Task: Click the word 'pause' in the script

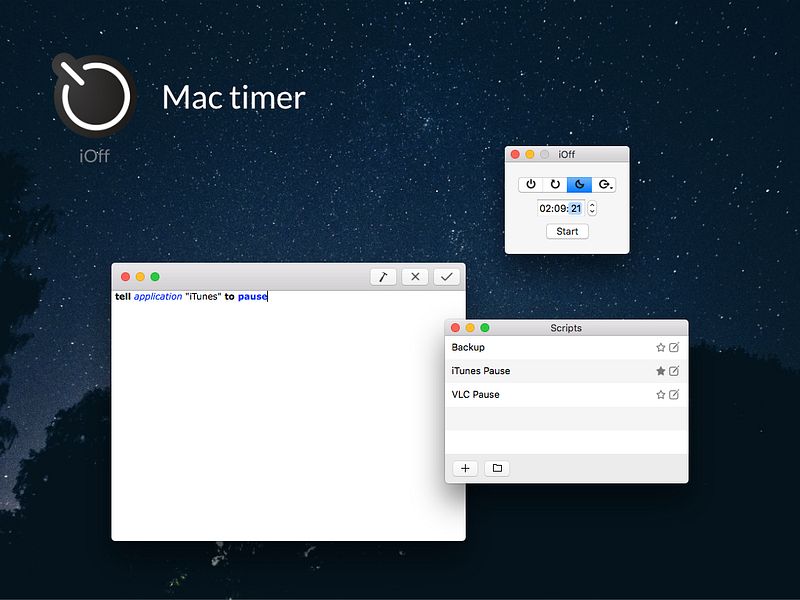Action: [x=253, y=296]
